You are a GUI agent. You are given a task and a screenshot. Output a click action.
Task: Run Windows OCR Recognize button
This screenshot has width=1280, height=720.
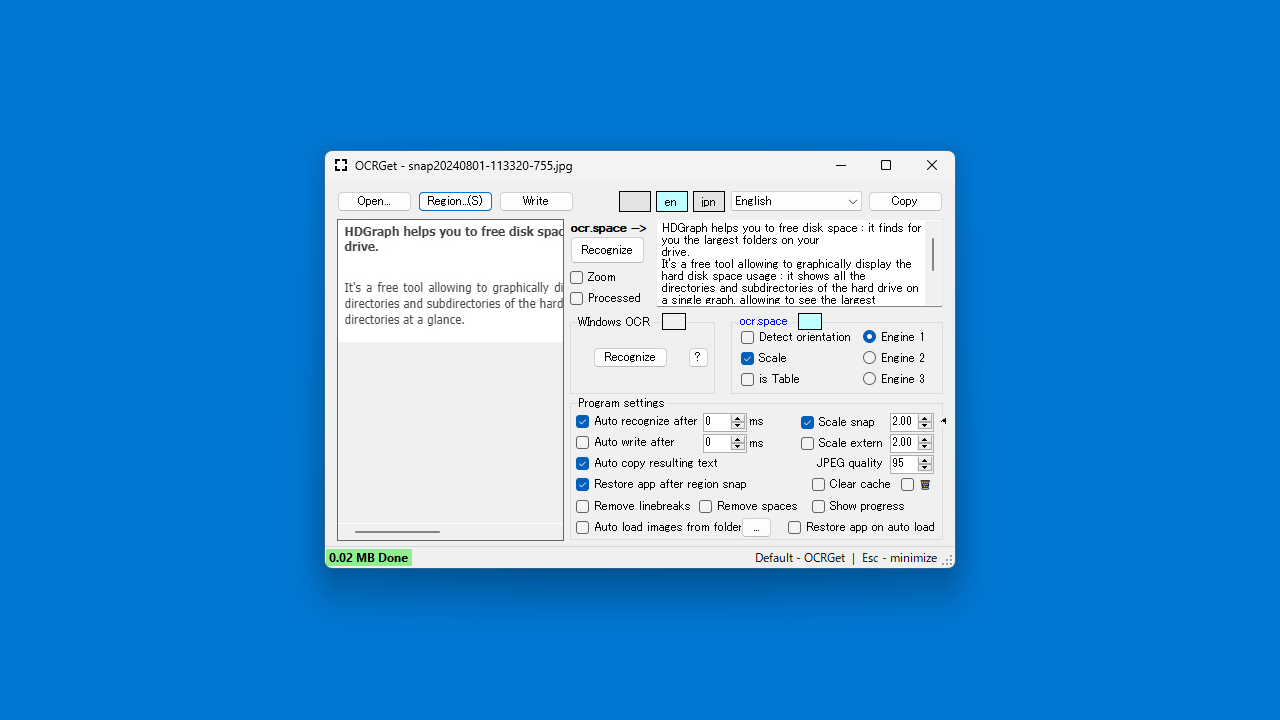pos(630,357)
